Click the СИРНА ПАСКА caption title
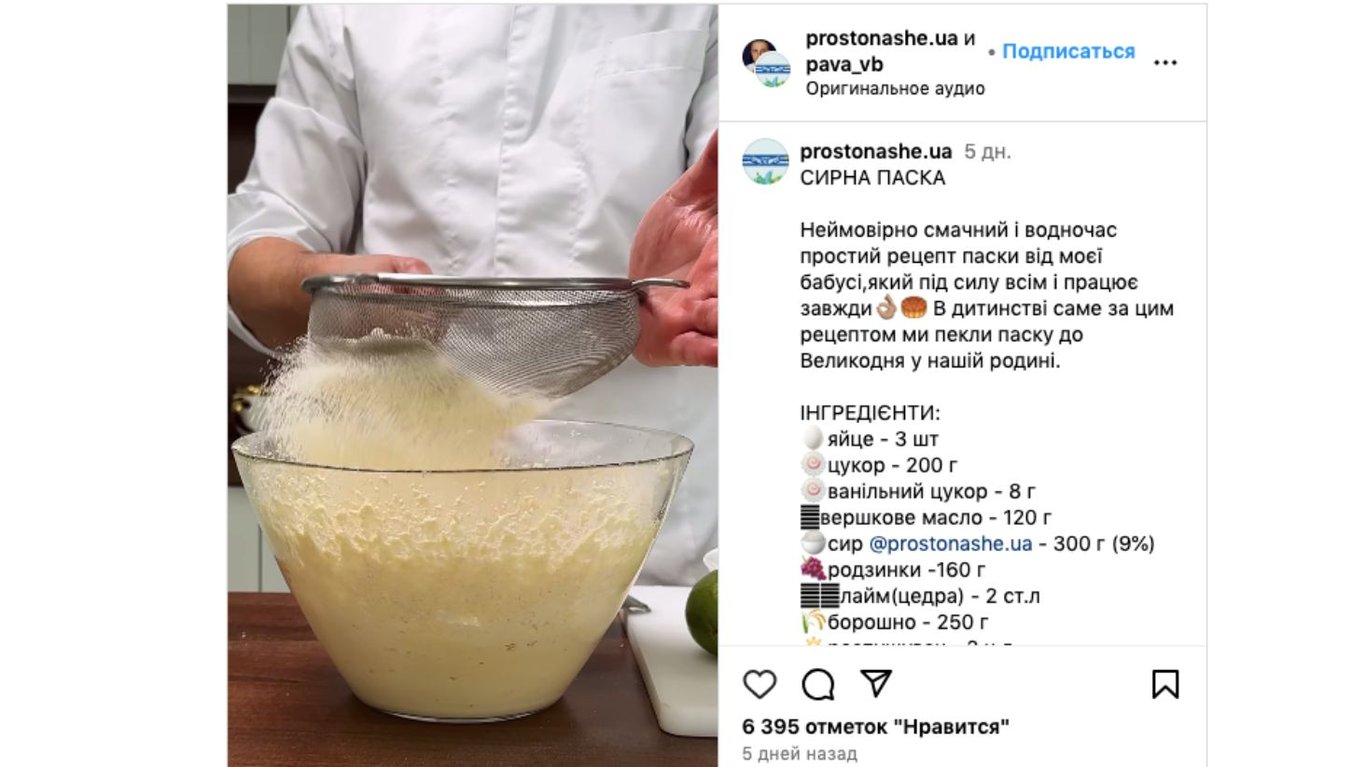 (873, 178)
